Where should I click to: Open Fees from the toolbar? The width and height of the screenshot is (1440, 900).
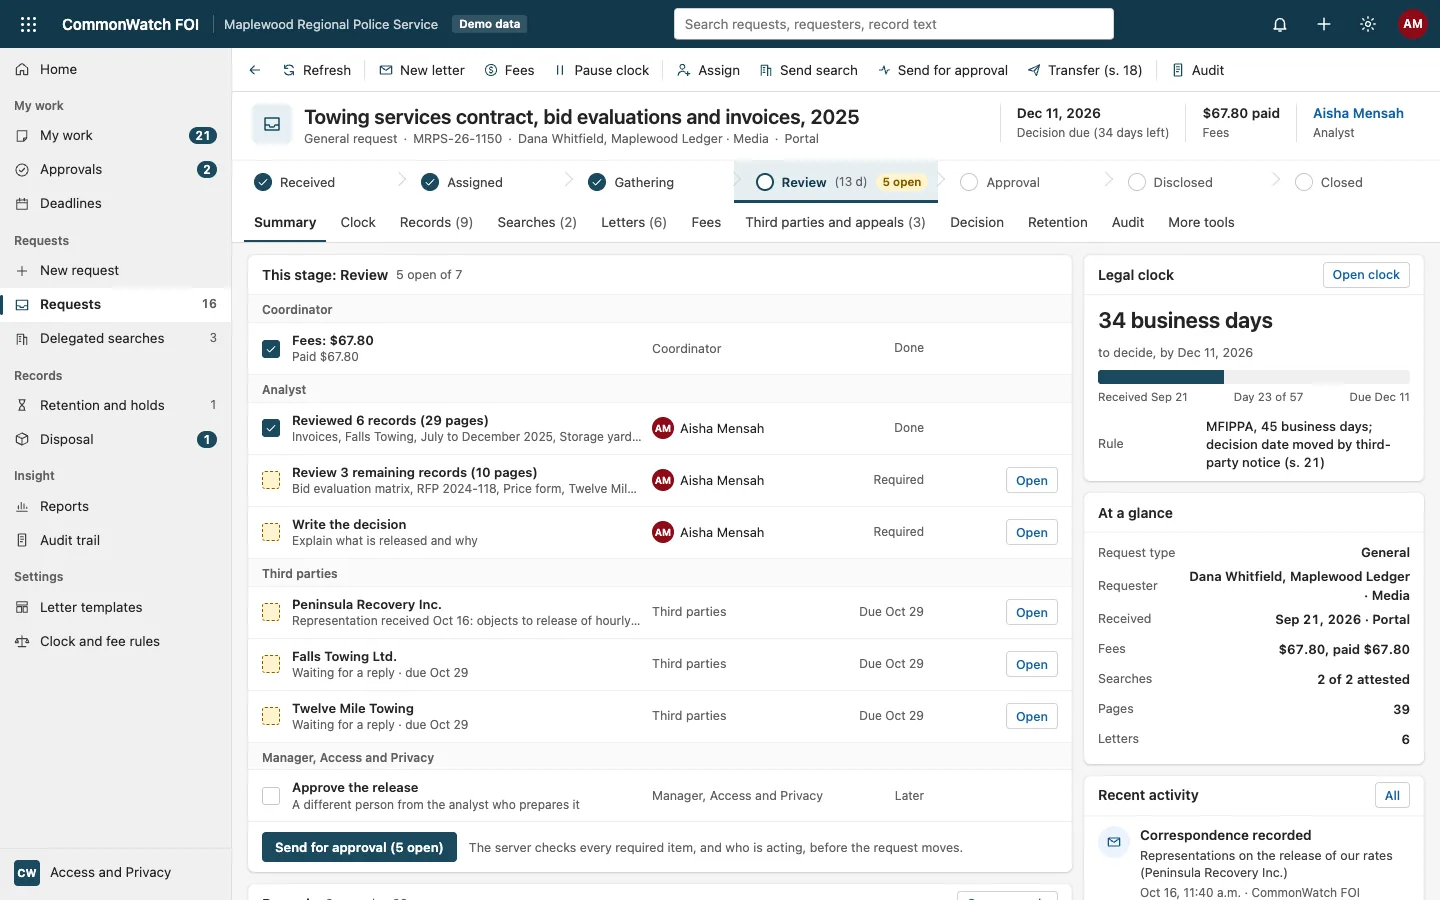tap(510, 70)
